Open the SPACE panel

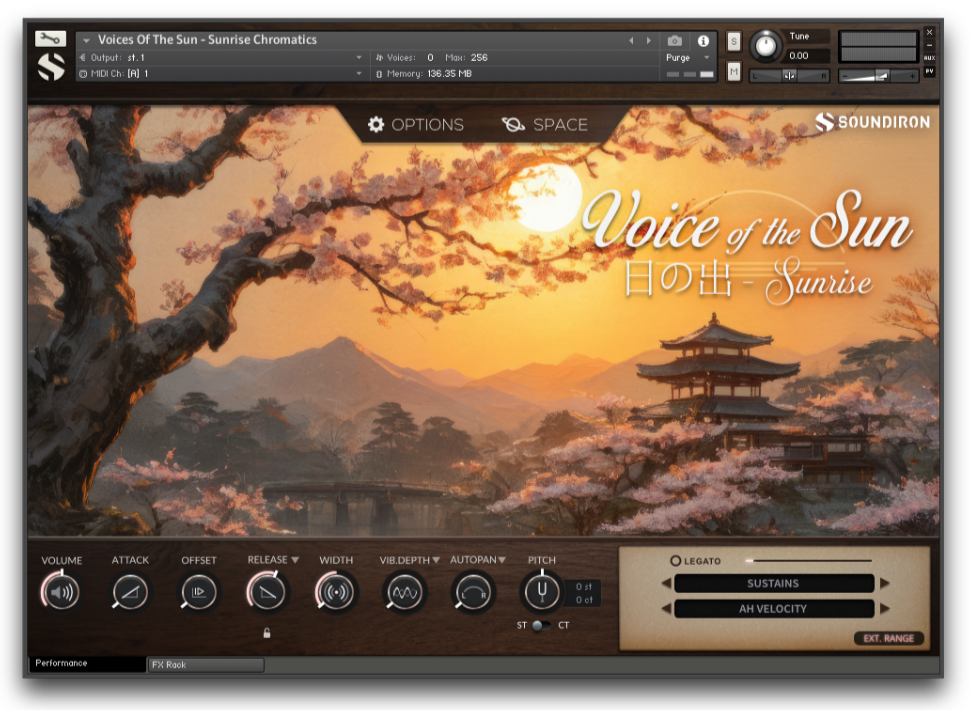[x=546, y=125]
